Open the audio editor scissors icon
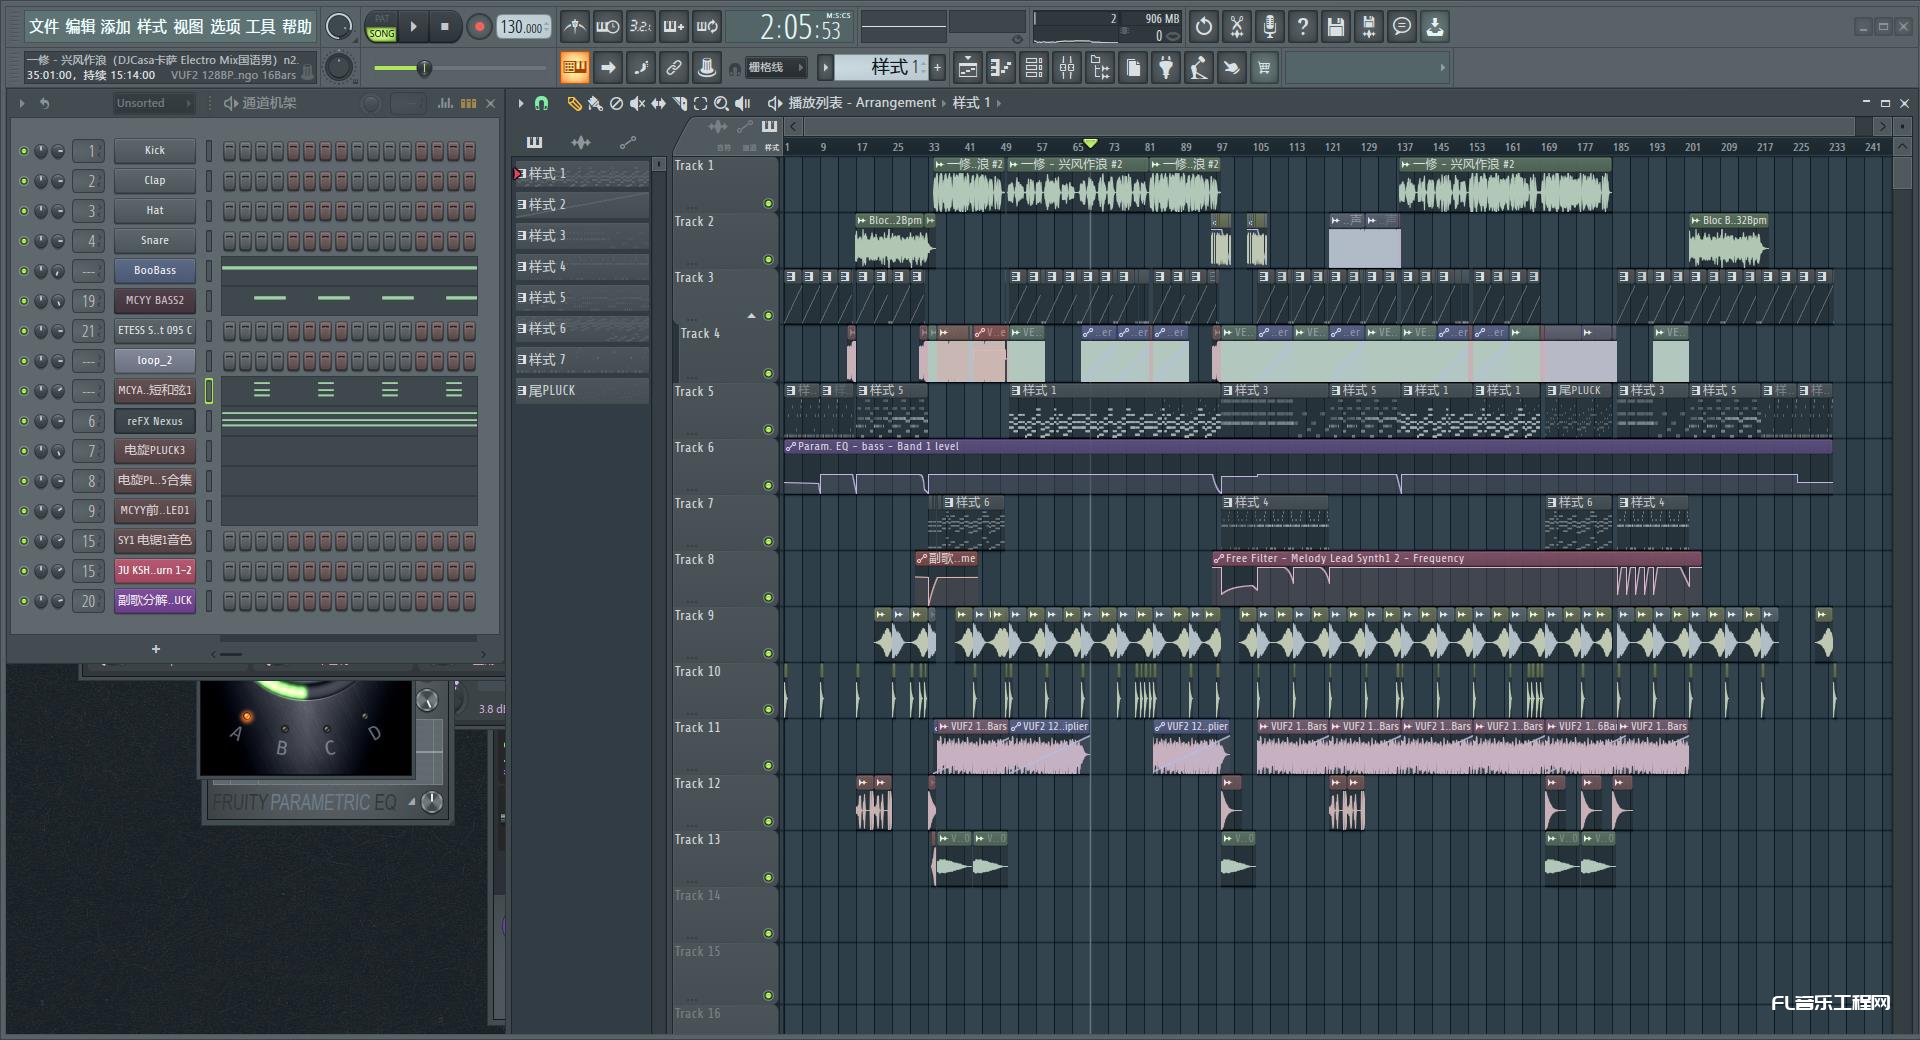 point(1237,27)
